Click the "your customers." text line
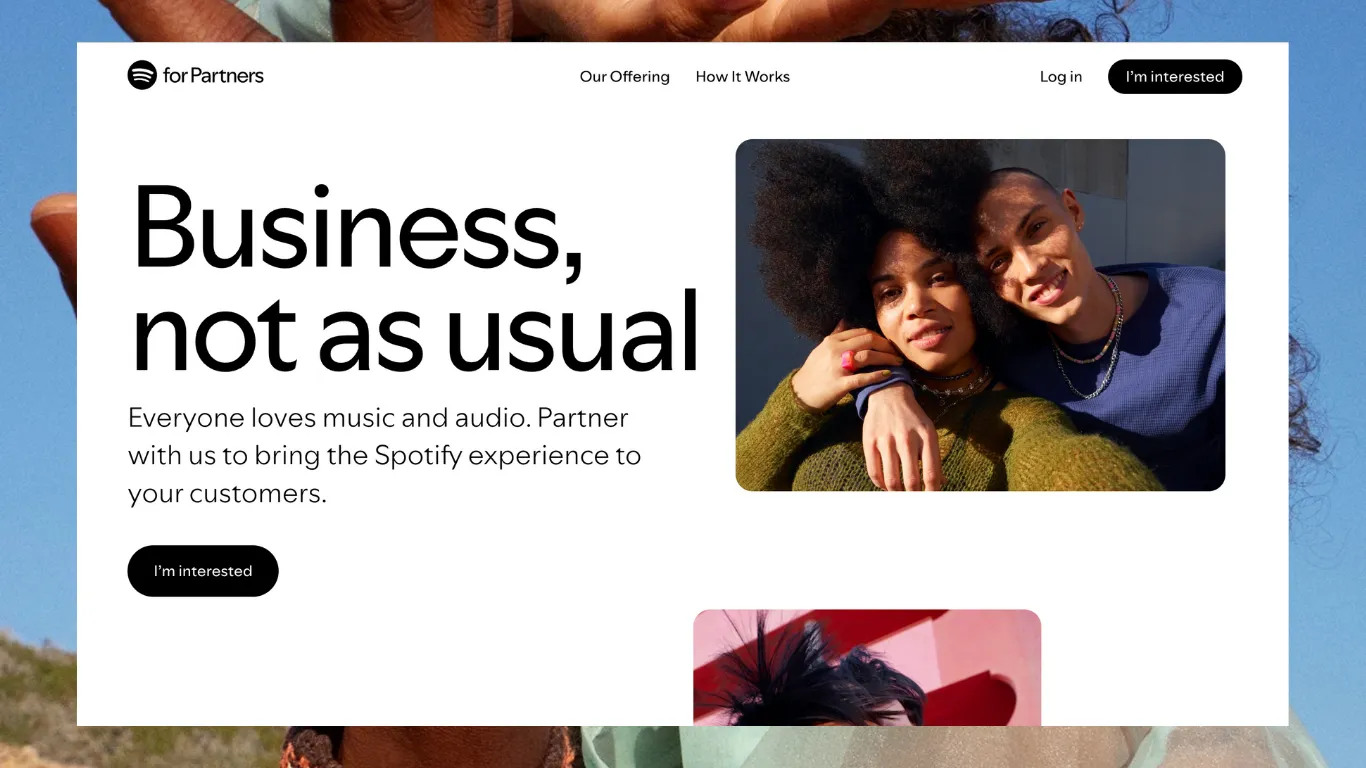 point(227,494)
